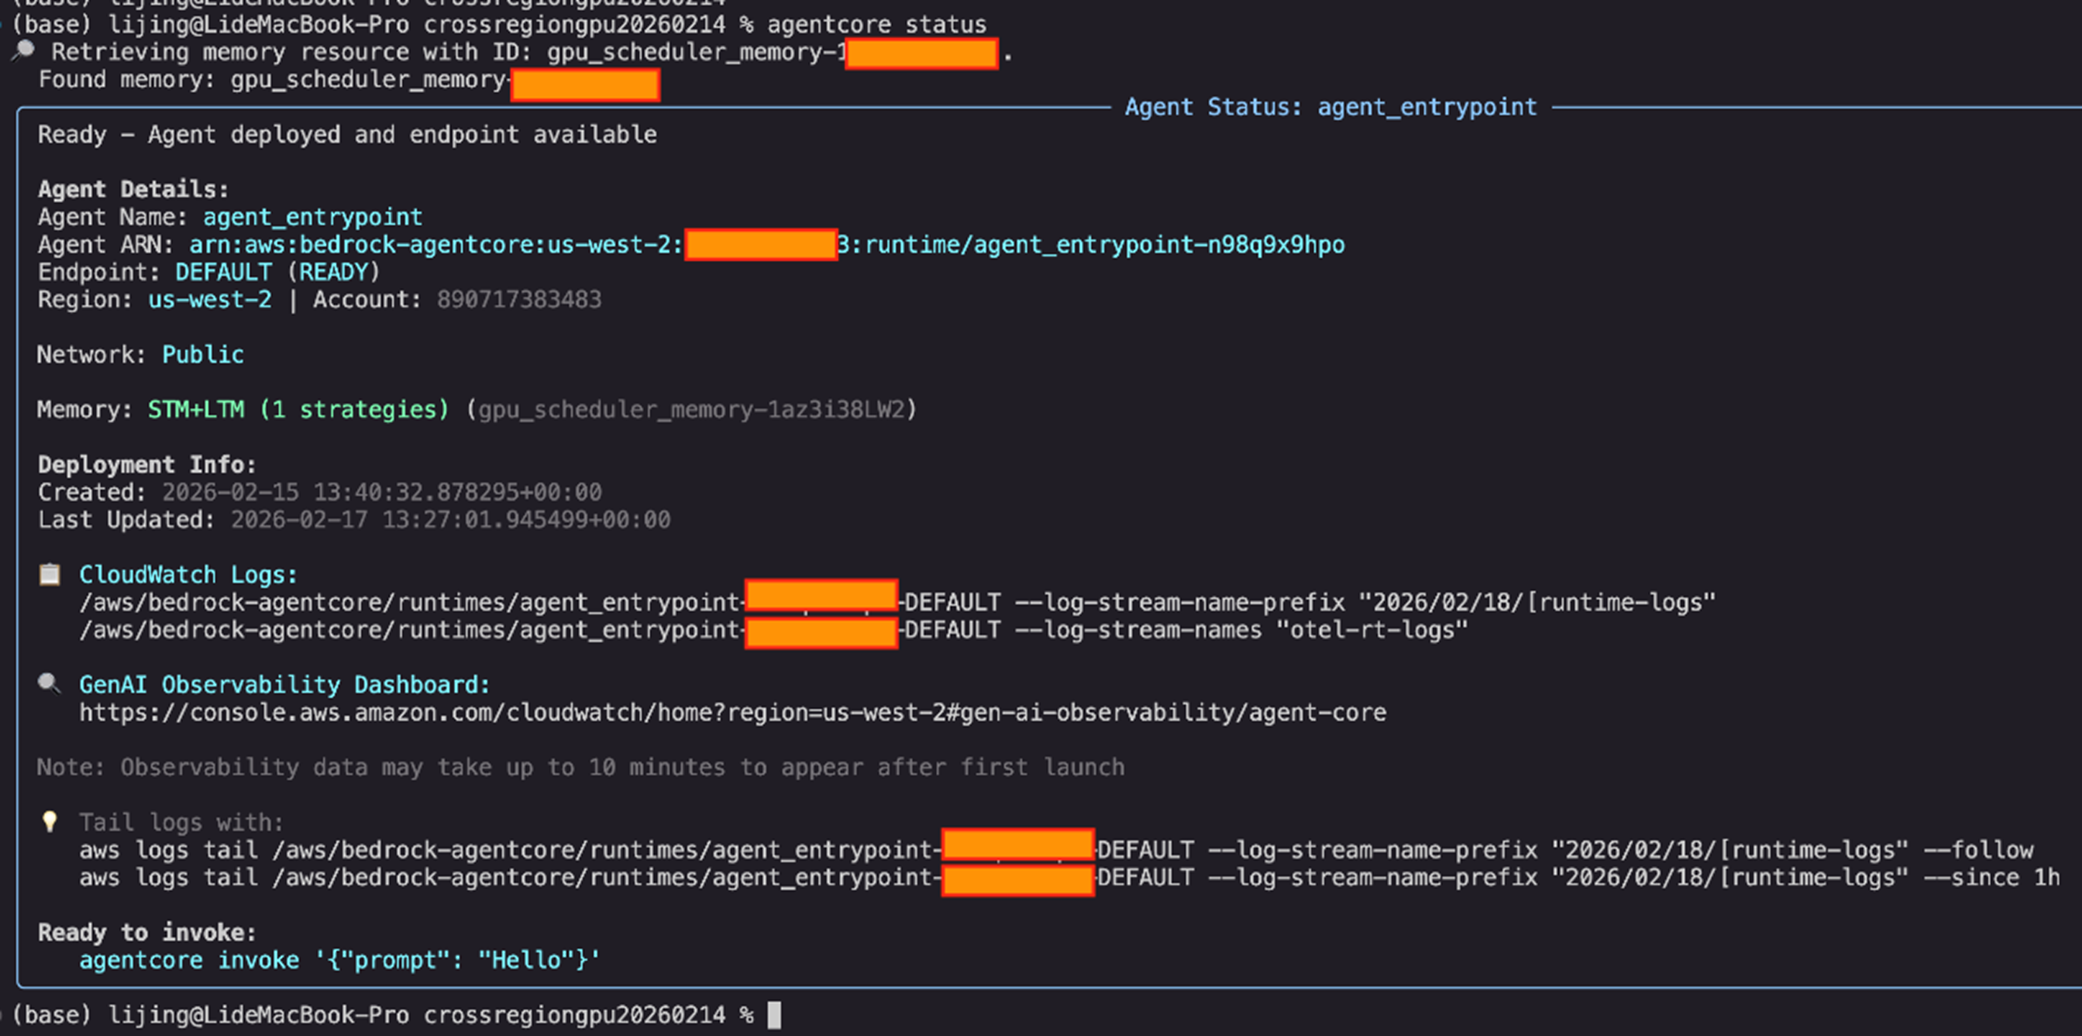
Task: Place cursor at the bottom terminal prompt
Action: [x=774, y=1015]
